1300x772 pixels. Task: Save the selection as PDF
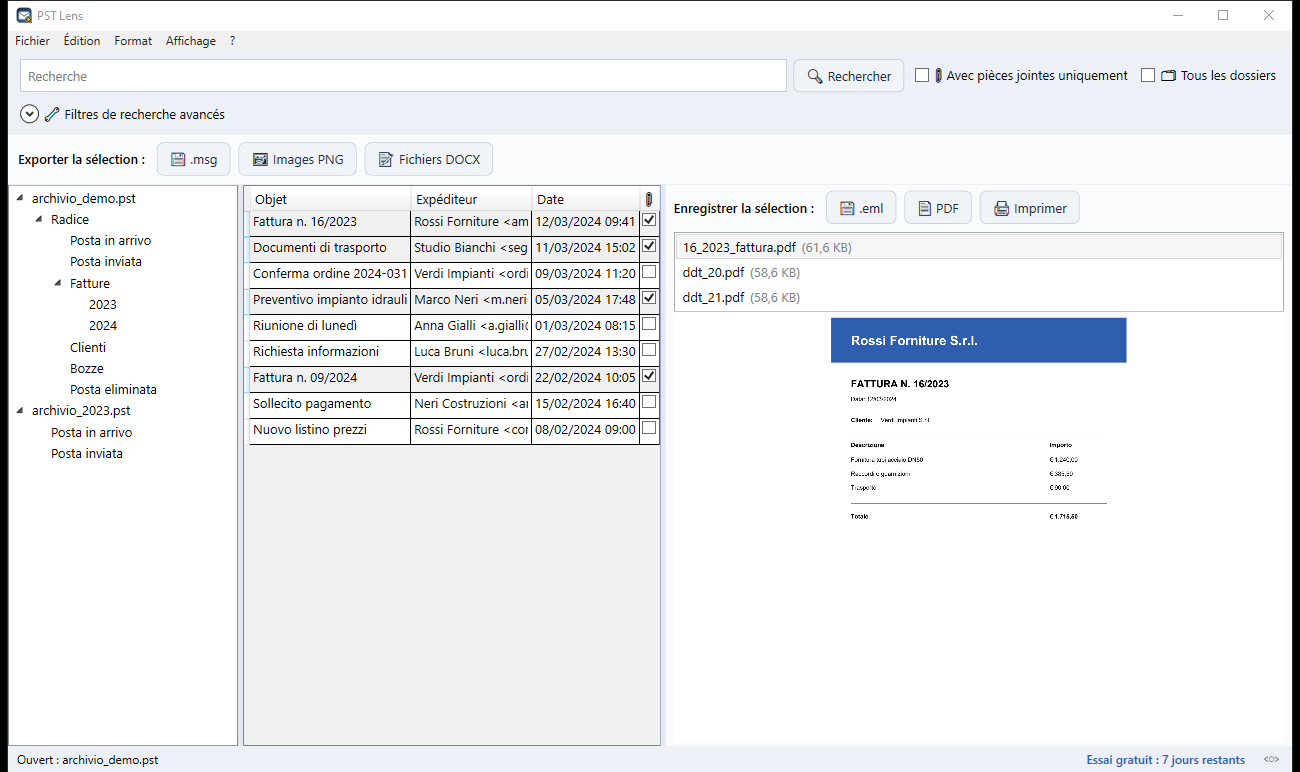pyautogui.click(x=938, y=208)
